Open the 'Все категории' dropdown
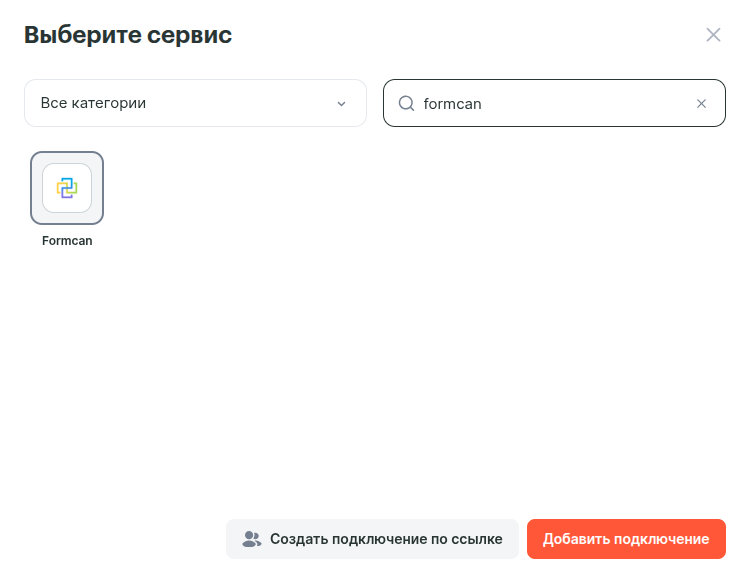747x582 pixels. [195, 103]
